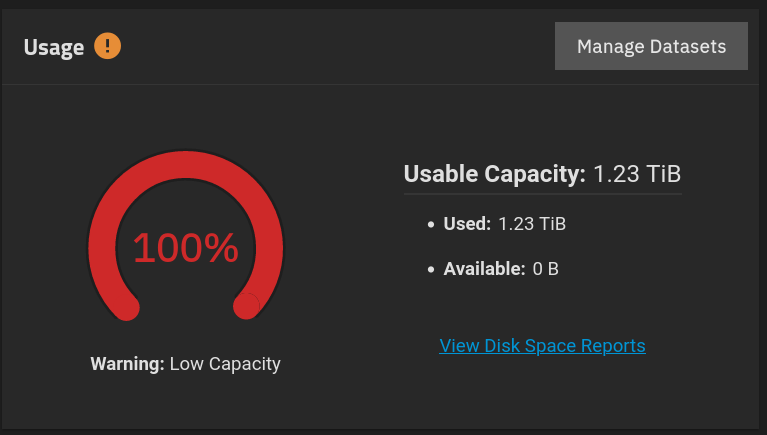Click the rounded right end of gauge arc

[x=246, y=307]
